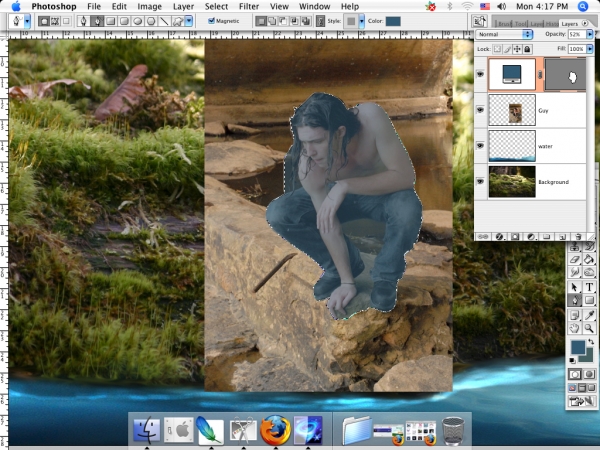Image resolution: width=600 pixels, height=450 pixels.
Task: Select the Type tool
Action: click(589, 287)
